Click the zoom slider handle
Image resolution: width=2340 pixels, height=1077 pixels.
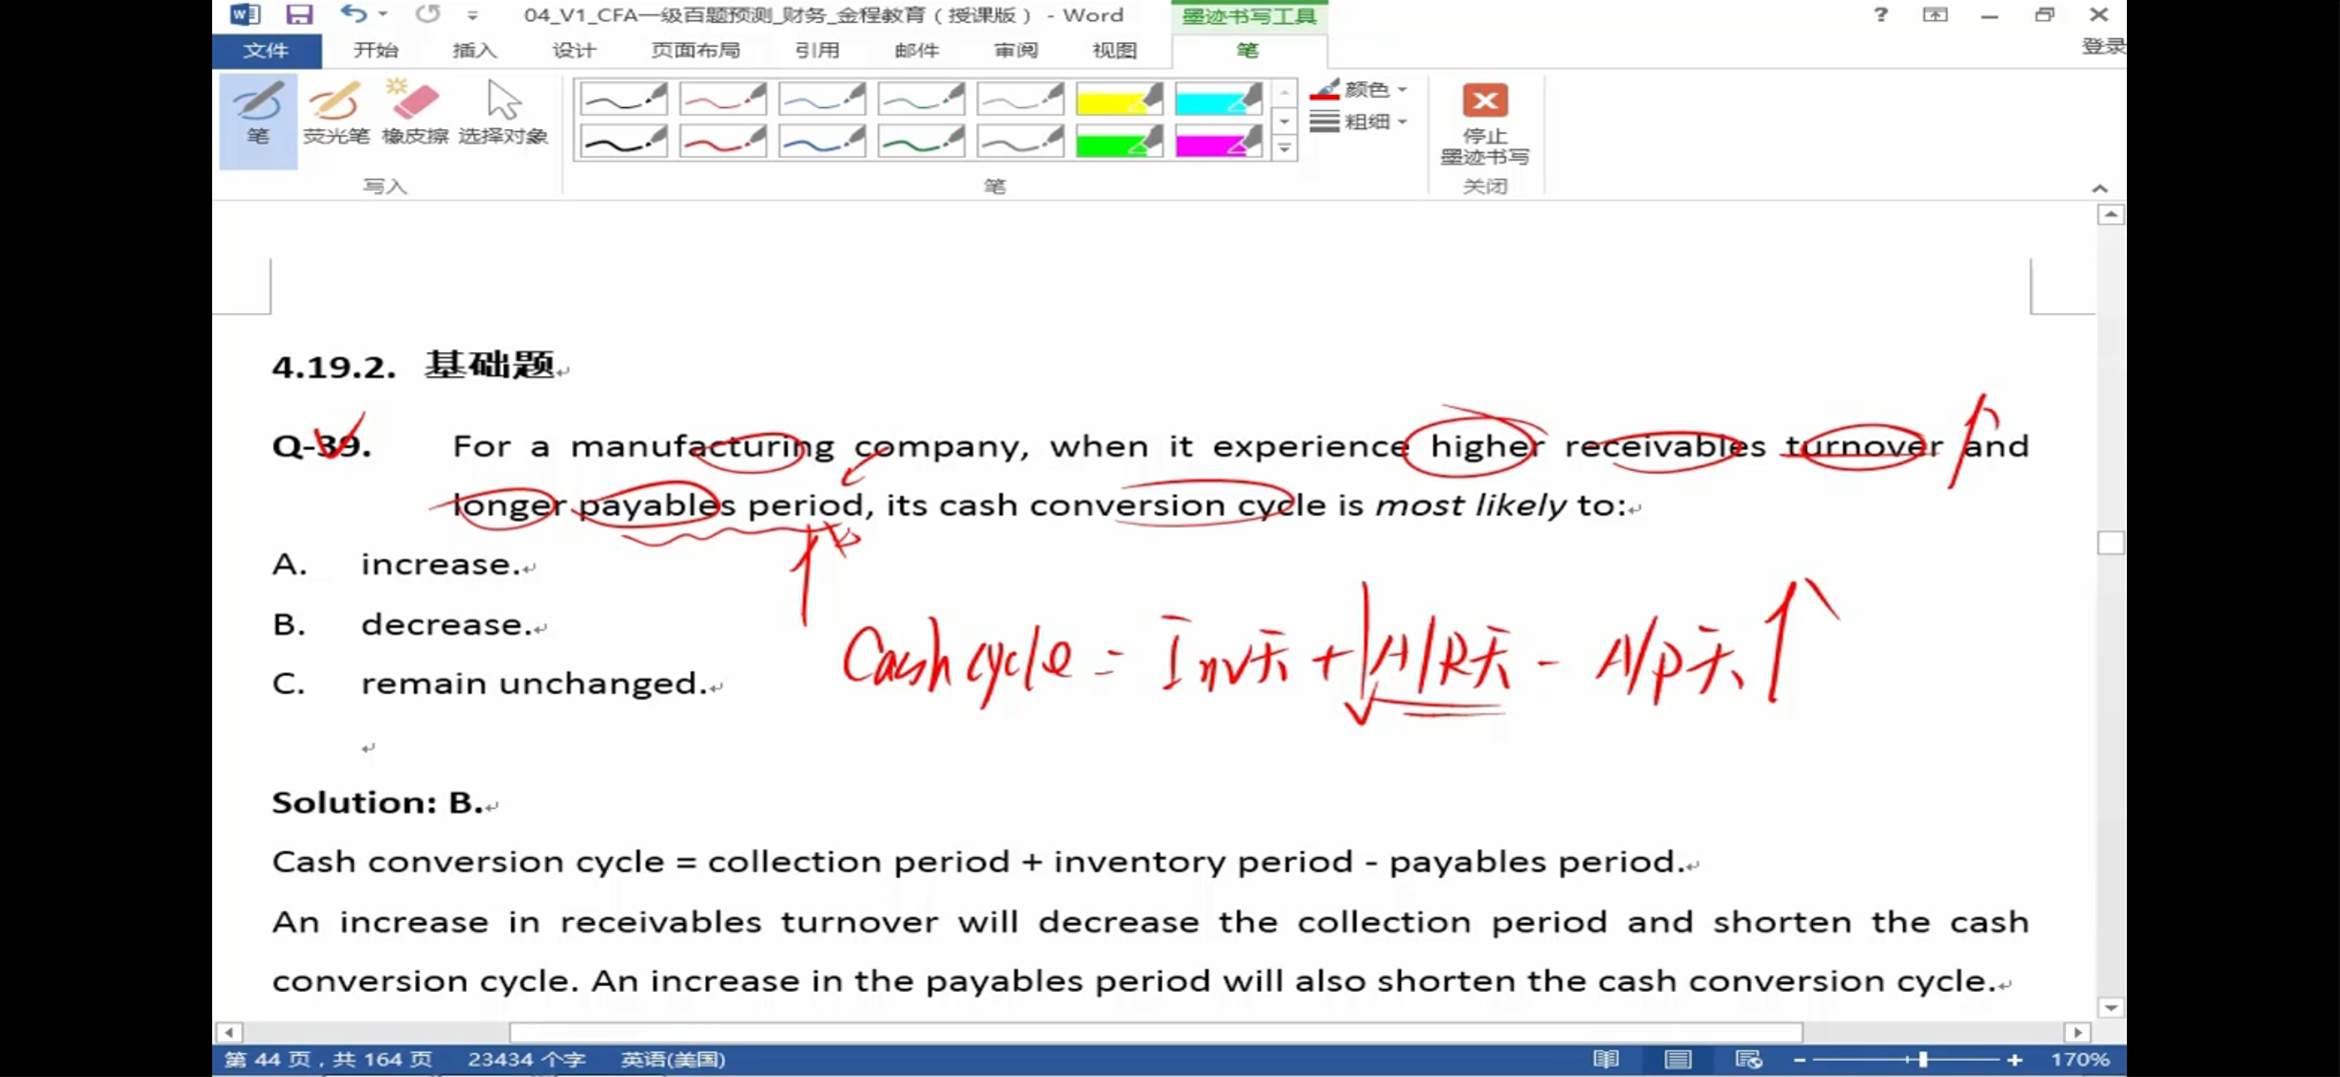point(1922,1059)
